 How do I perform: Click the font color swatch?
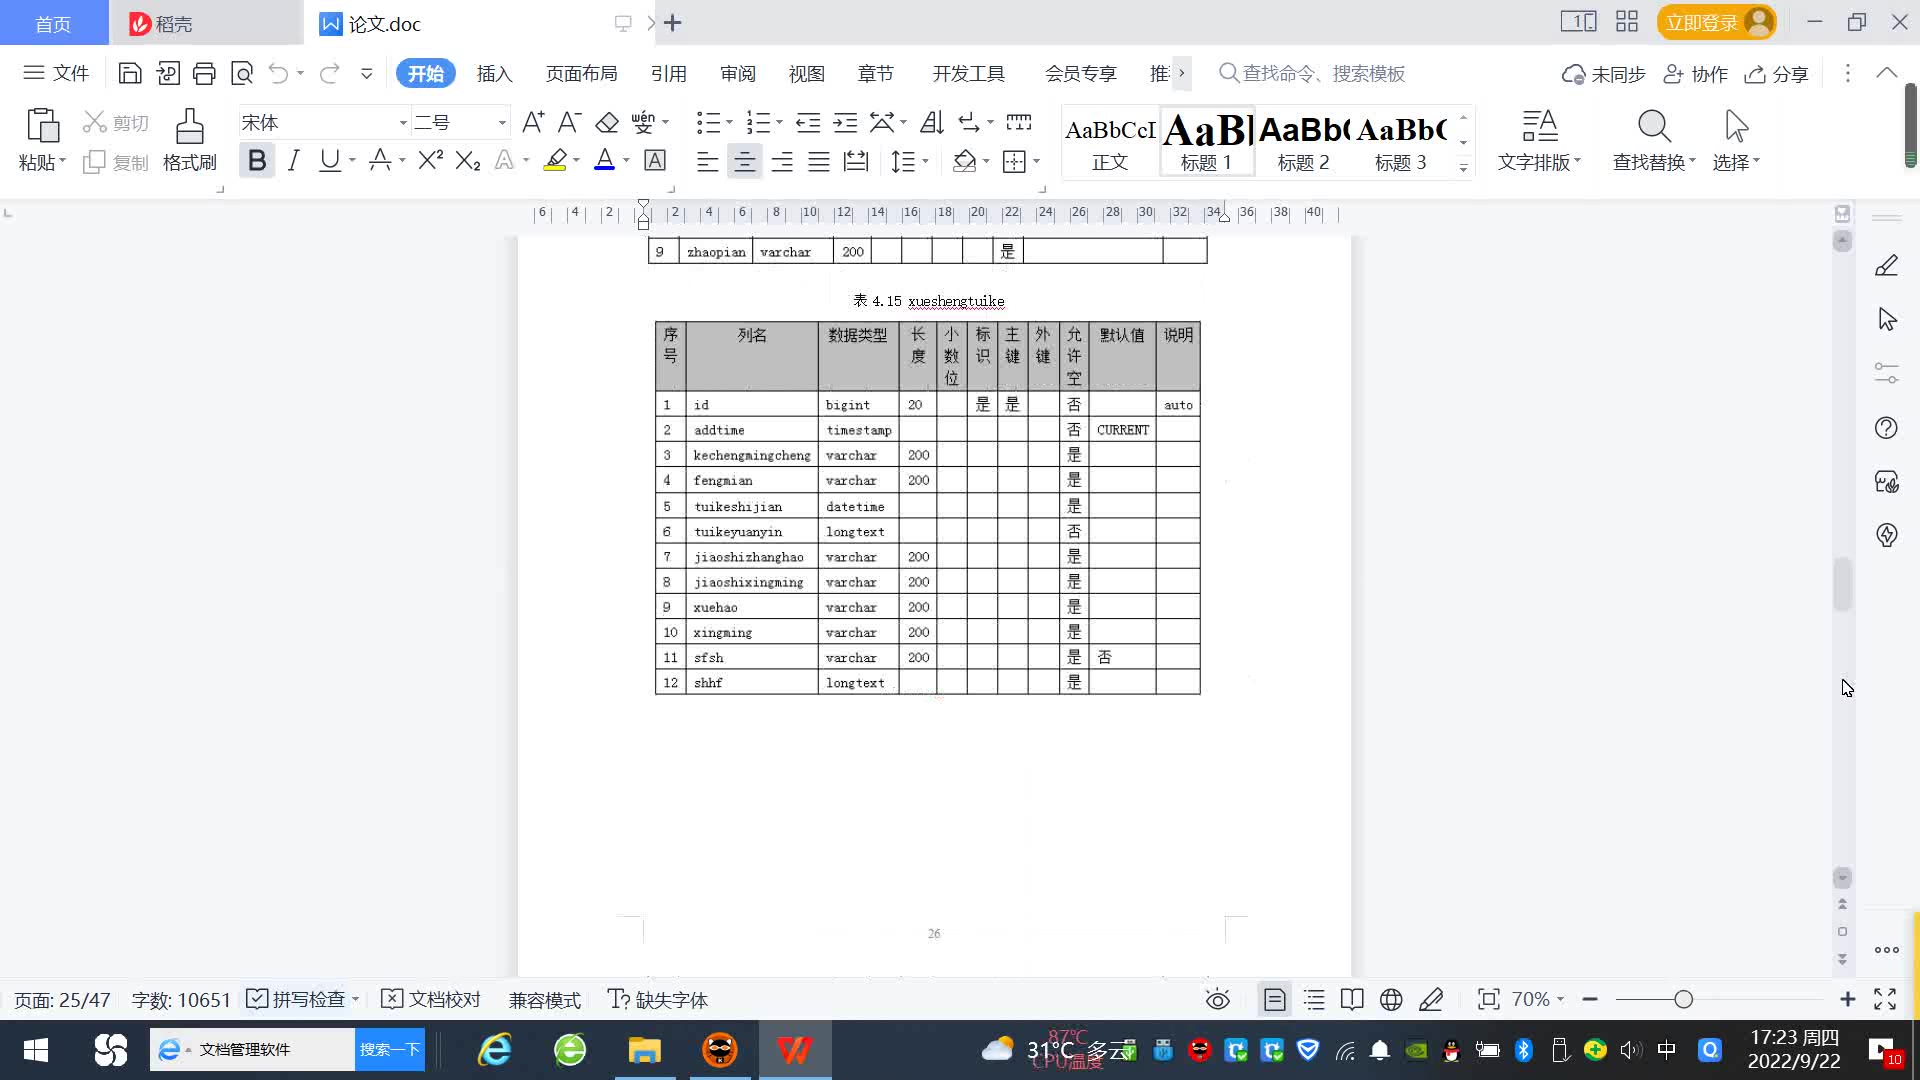pos(605,160)
